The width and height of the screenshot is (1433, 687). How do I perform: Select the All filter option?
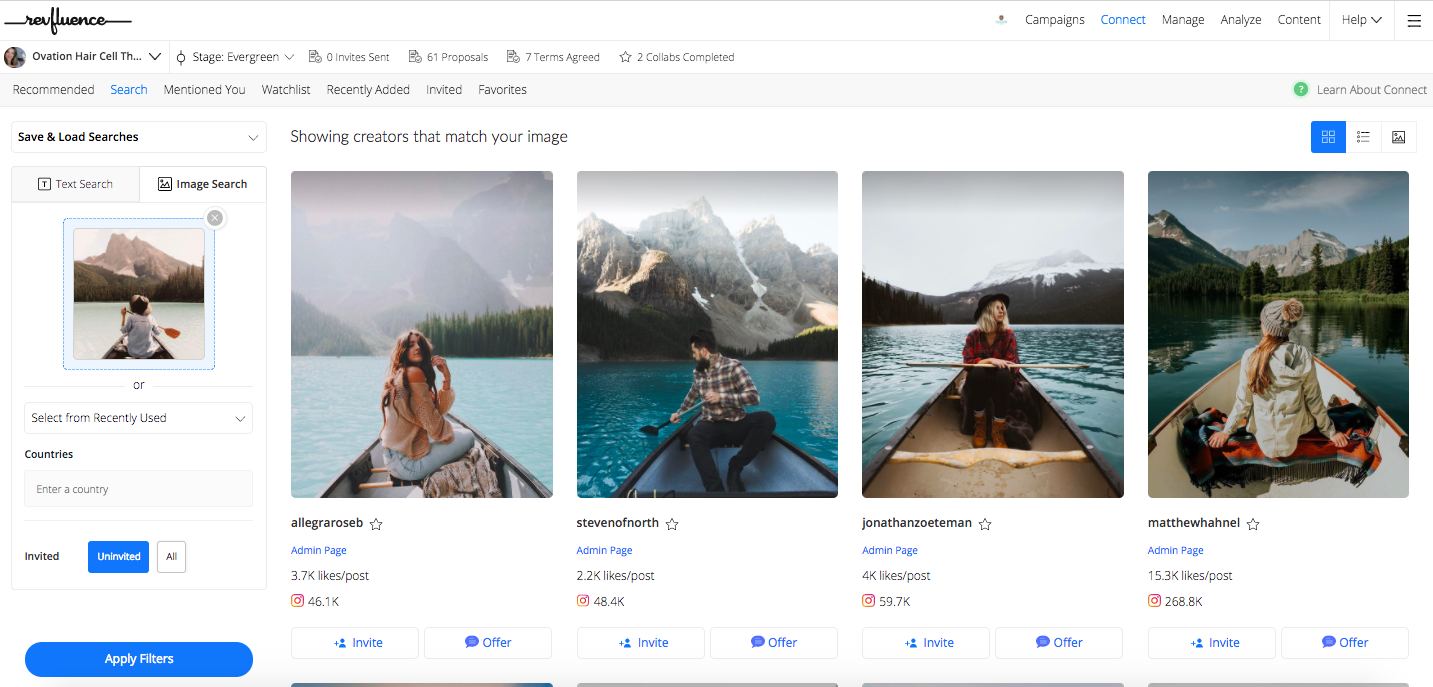click(171, 556)
